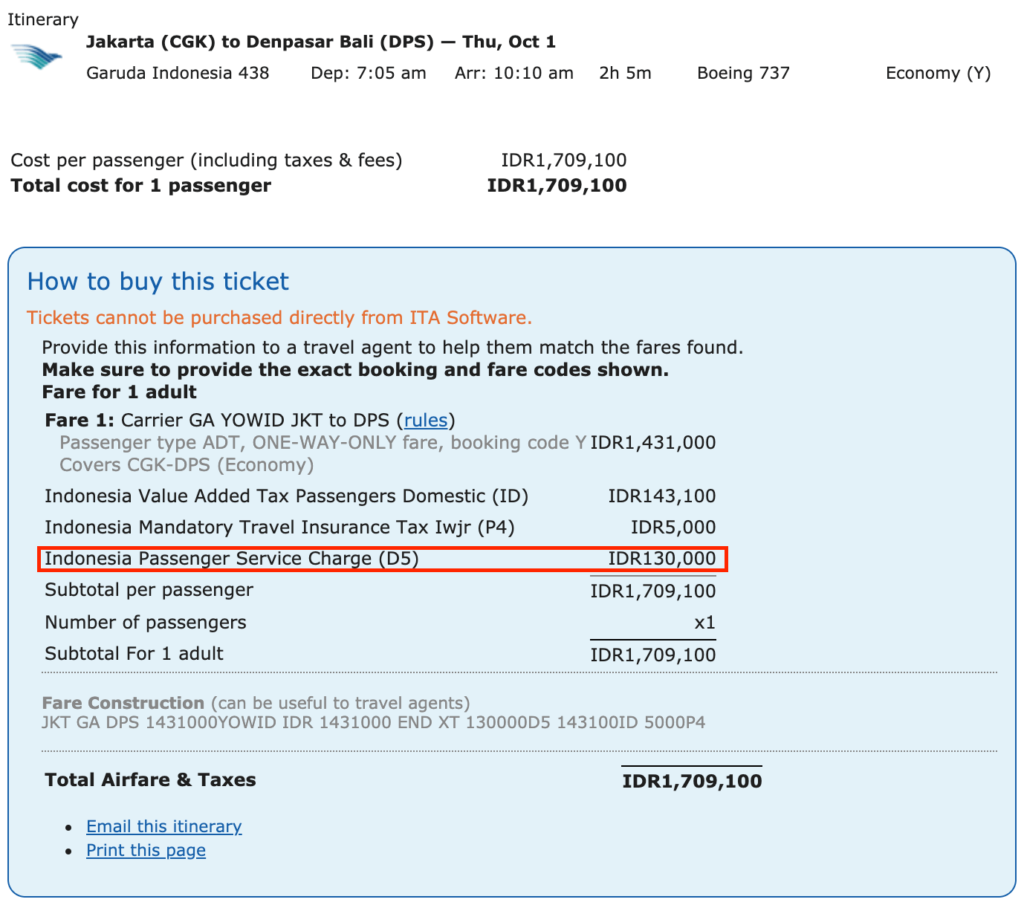This screenshot has height=905, width=1024.
Task: Select flight duration '2h 5m'
Action: click(x=625, y=72)
